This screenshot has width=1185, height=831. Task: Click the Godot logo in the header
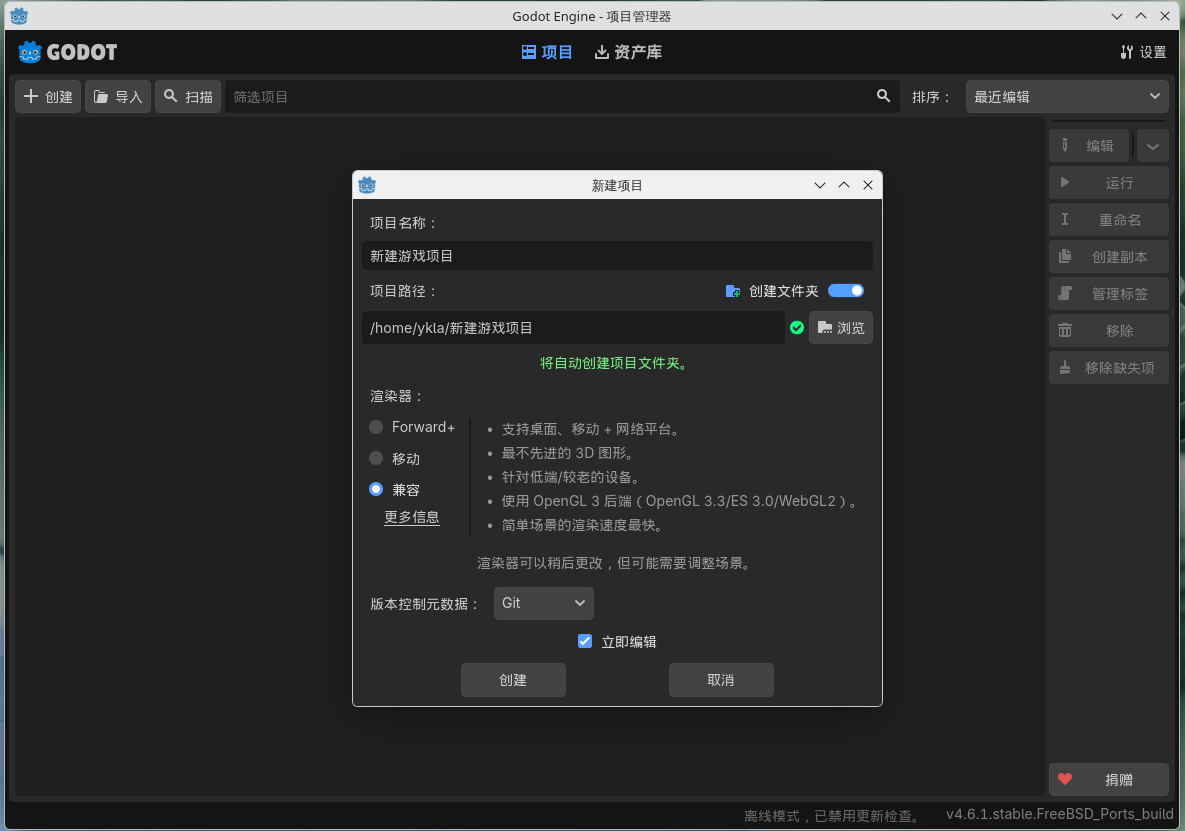[67, 52]
